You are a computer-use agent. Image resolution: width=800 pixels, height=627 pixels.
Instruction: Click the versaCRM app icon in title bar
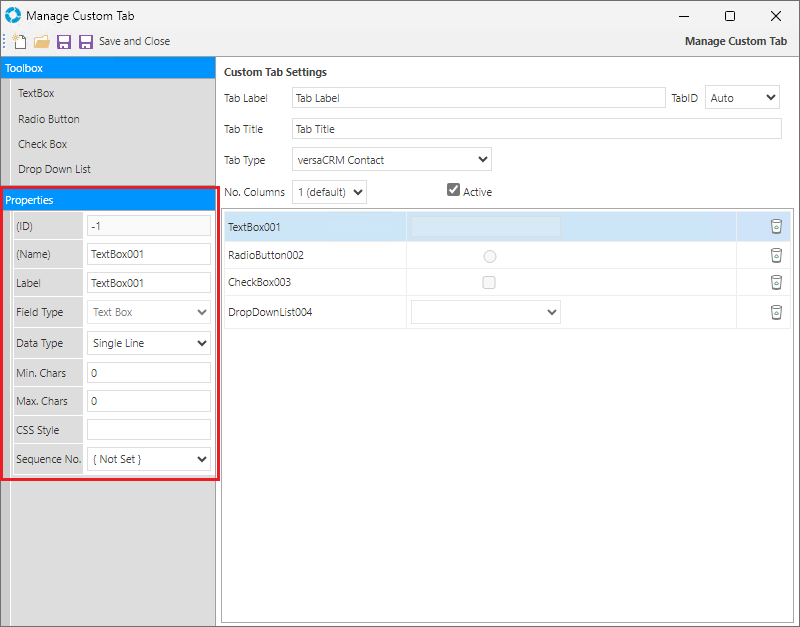tap(14, 16)
